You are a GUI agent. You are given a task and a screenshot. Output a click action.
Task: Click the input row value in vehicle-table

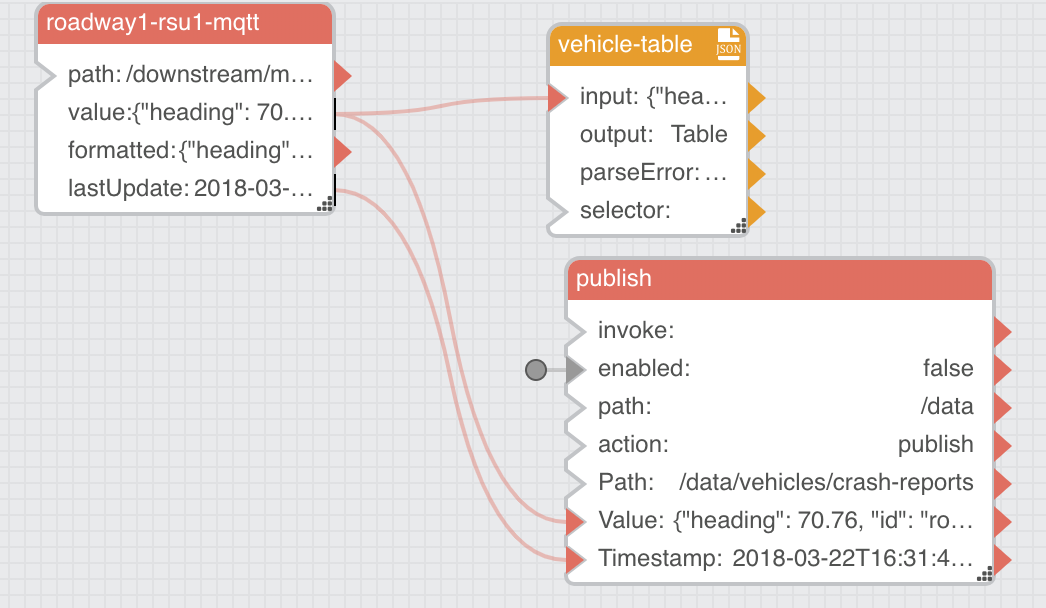pyautogui.click(x=686, y=97)
